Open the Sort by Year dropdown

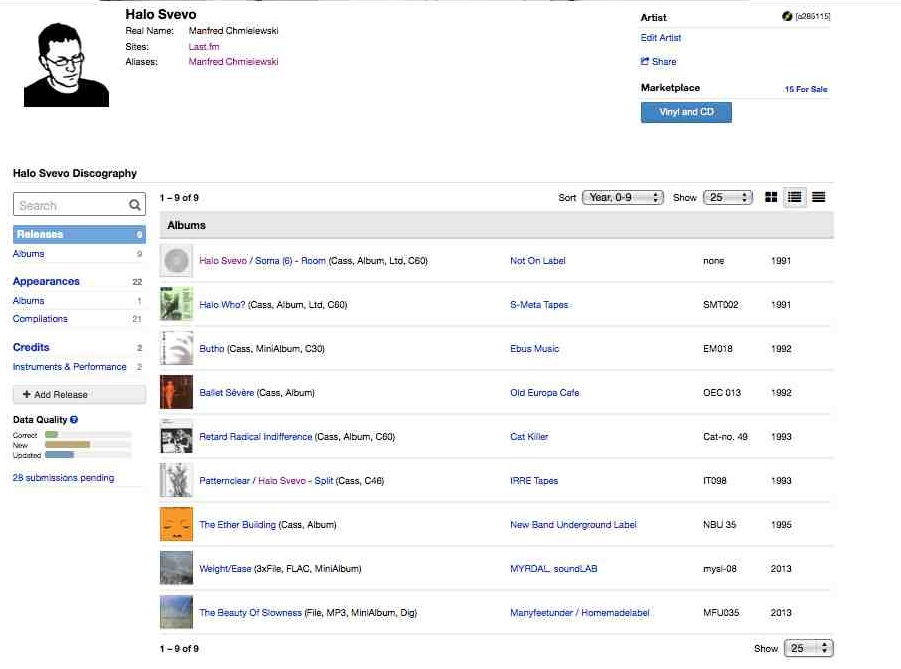(624, 197)
